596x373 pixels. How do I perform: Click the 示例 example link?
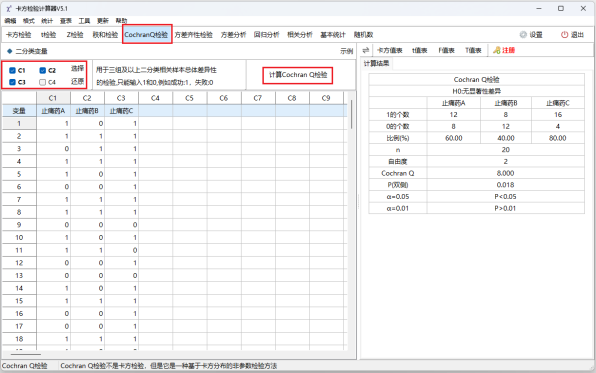point(347,51)
